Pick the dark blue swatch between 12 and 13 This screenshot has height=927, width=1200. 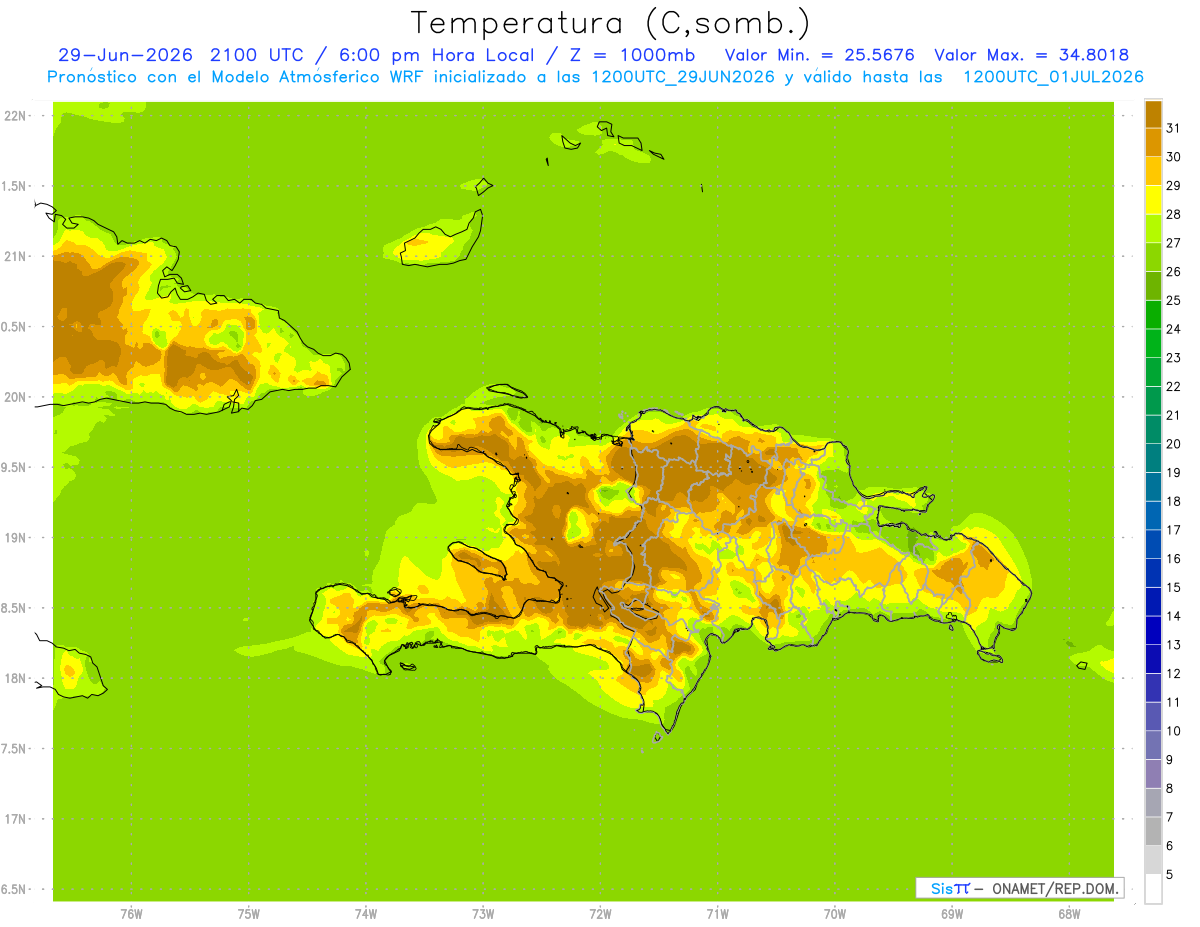(1153, 659)
